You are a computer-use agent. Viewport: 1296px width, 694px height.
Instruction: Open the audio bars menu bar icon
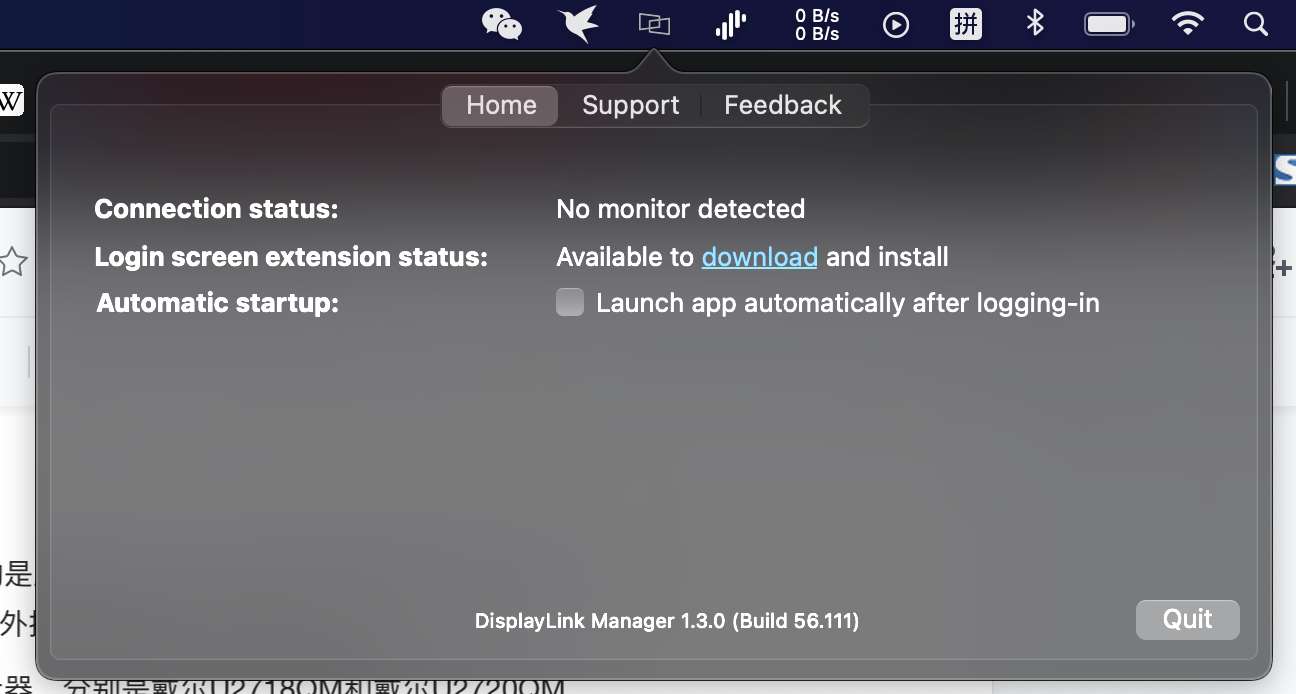[731, 24]
